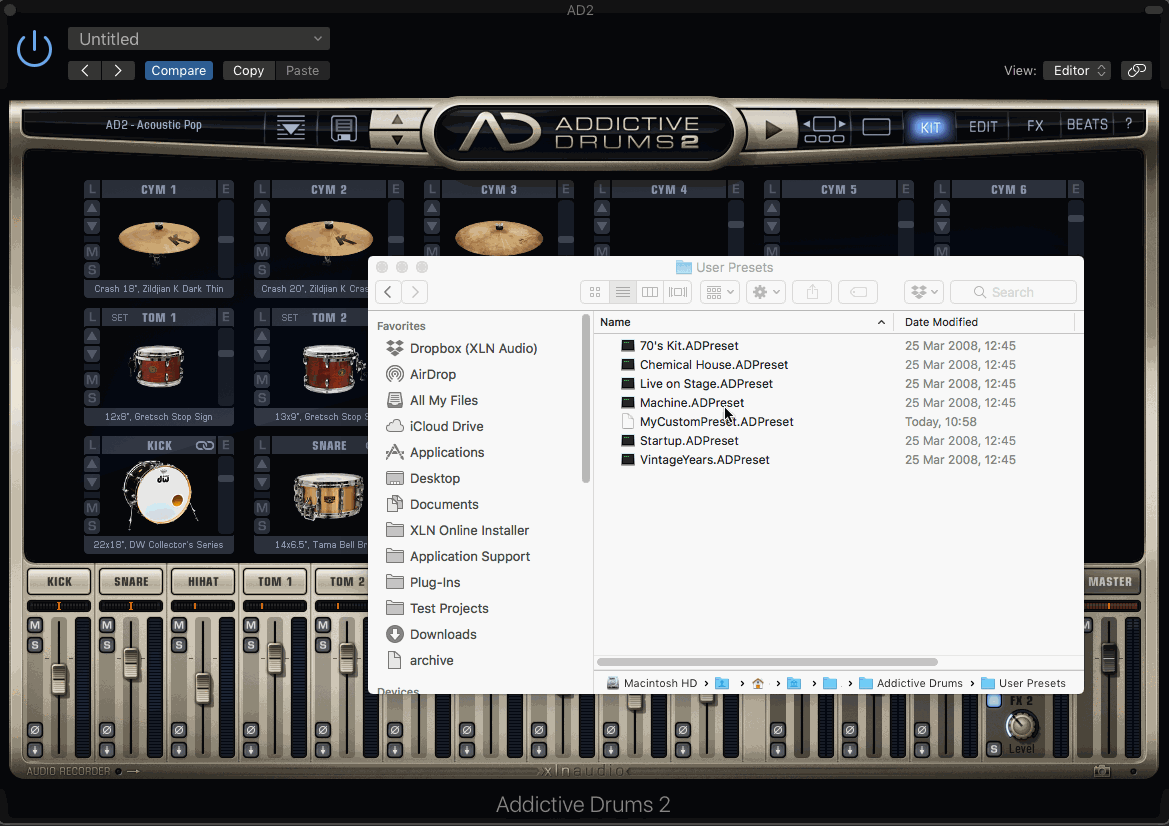Click the MASTER channel fader
This screenshot has height=826, width=1169.
pos(1109,660)
